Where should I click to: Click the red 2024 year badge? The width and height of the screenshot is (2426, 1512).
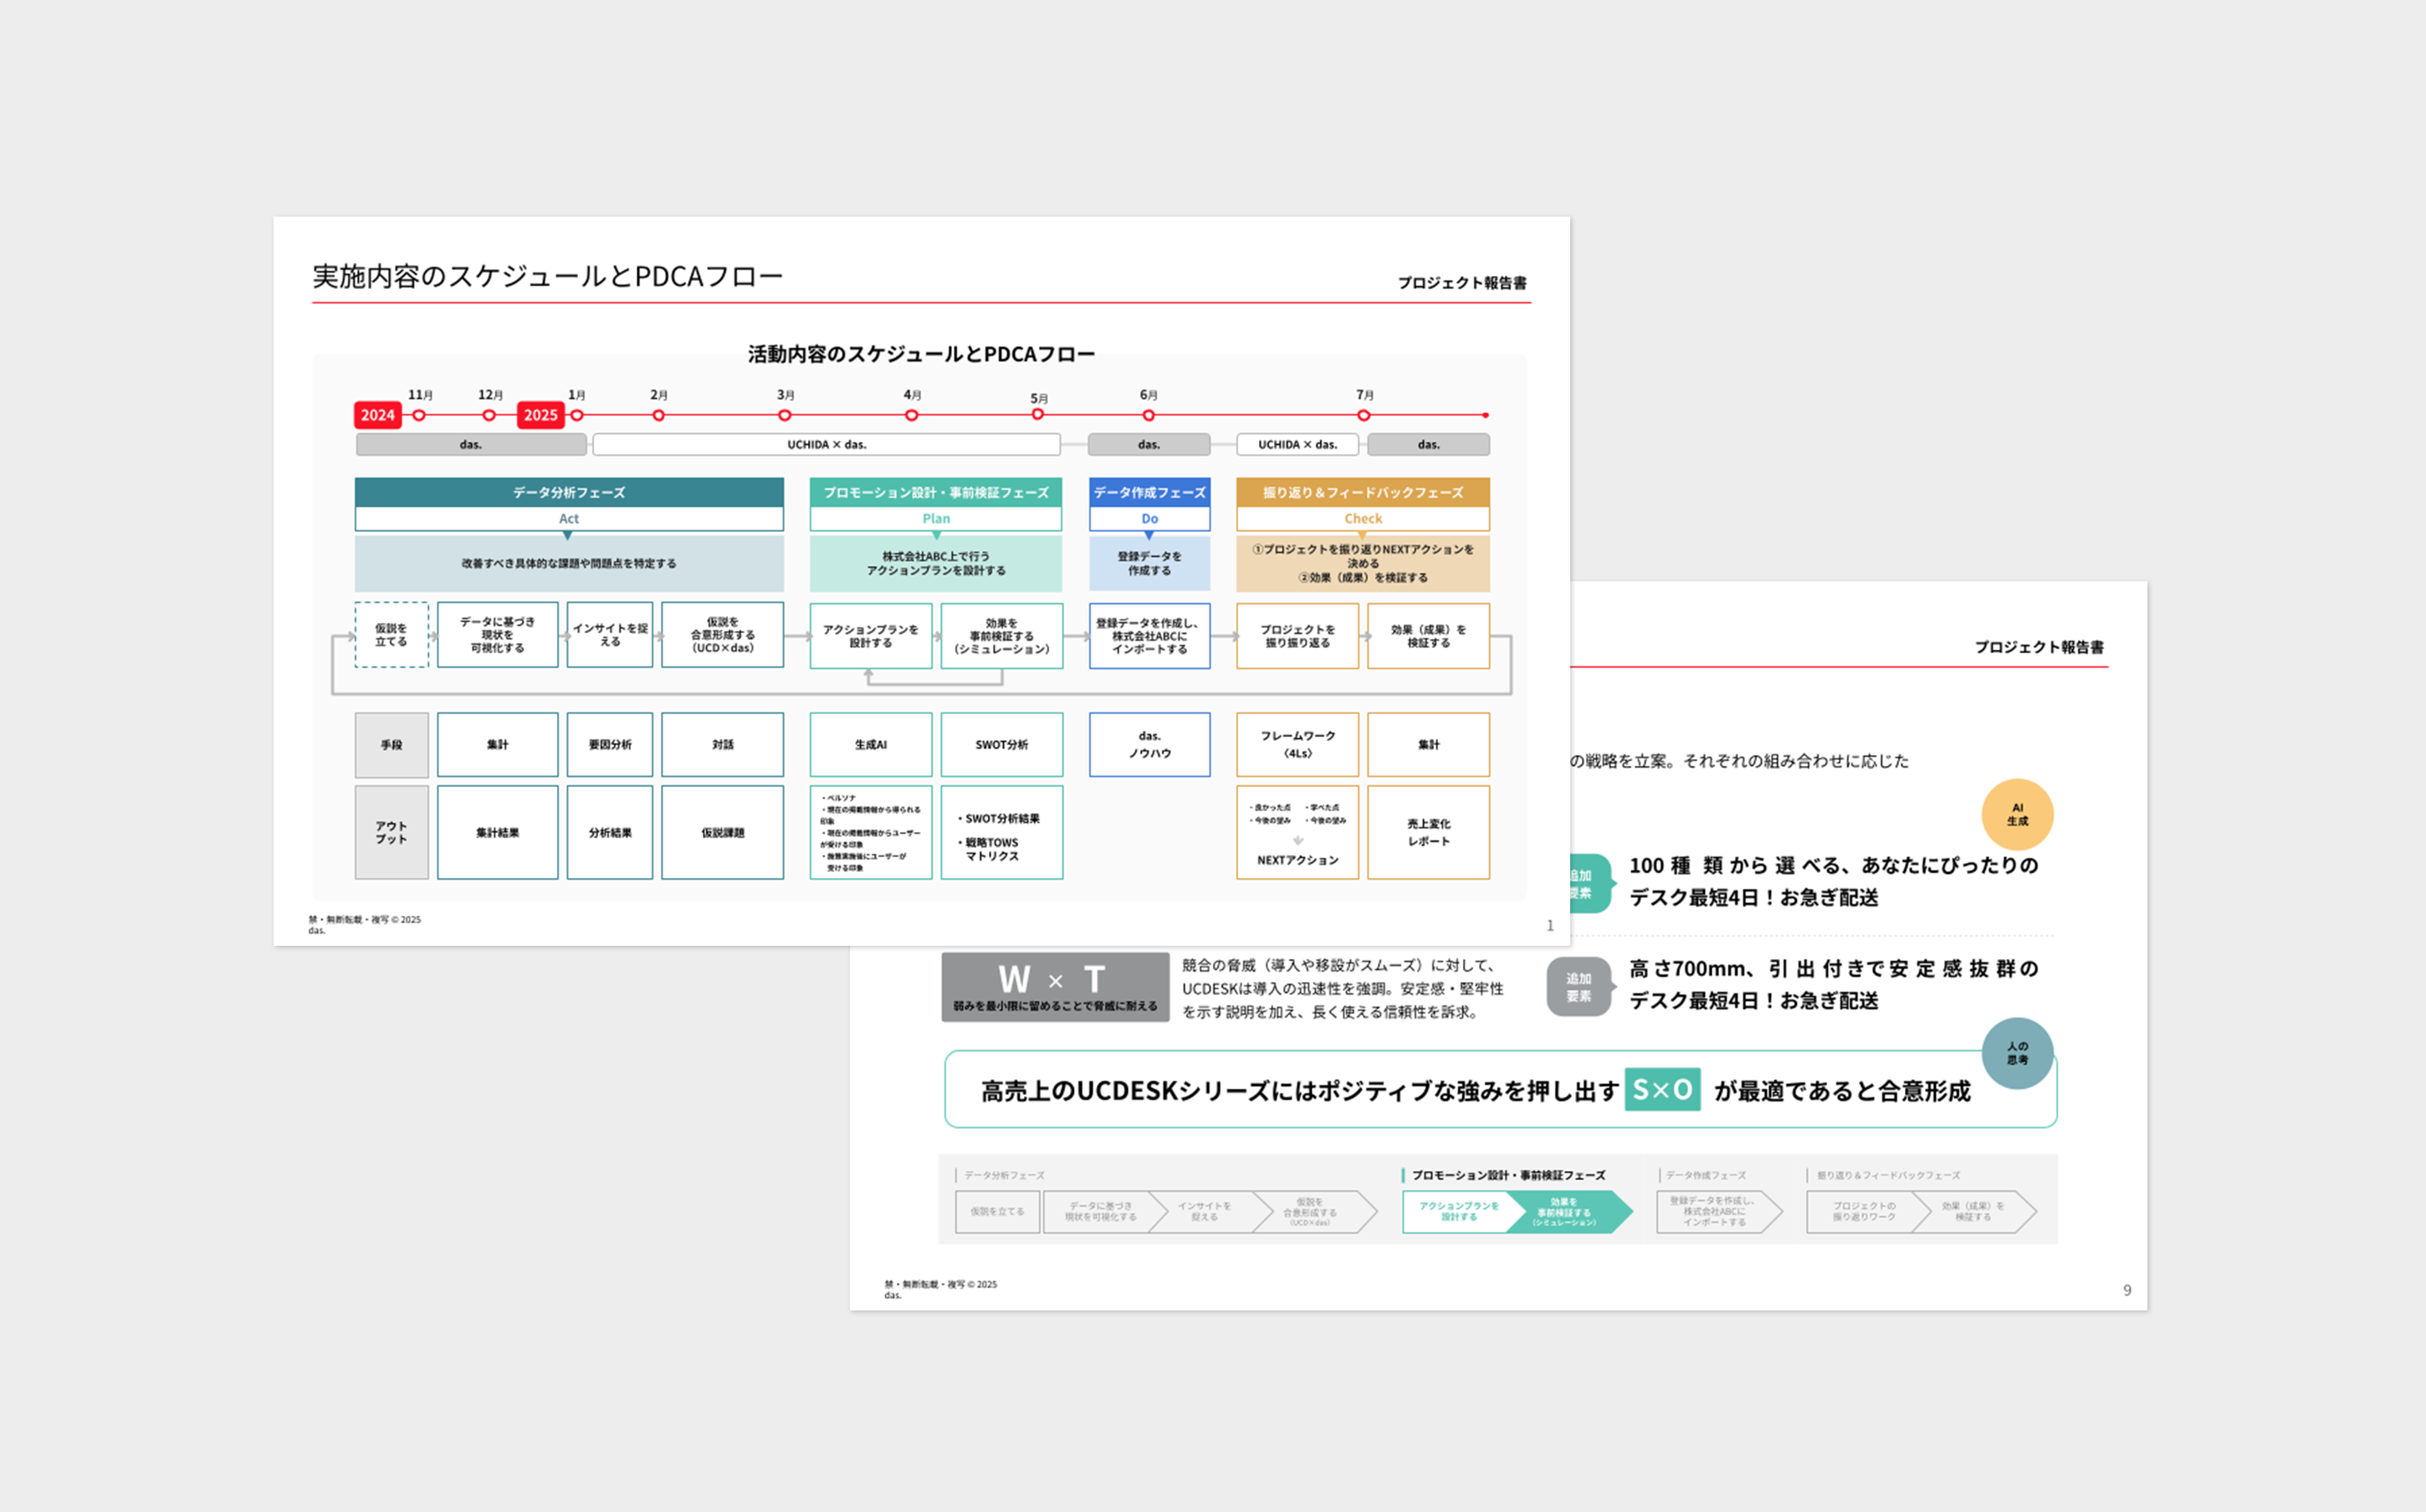click(377, 415)
